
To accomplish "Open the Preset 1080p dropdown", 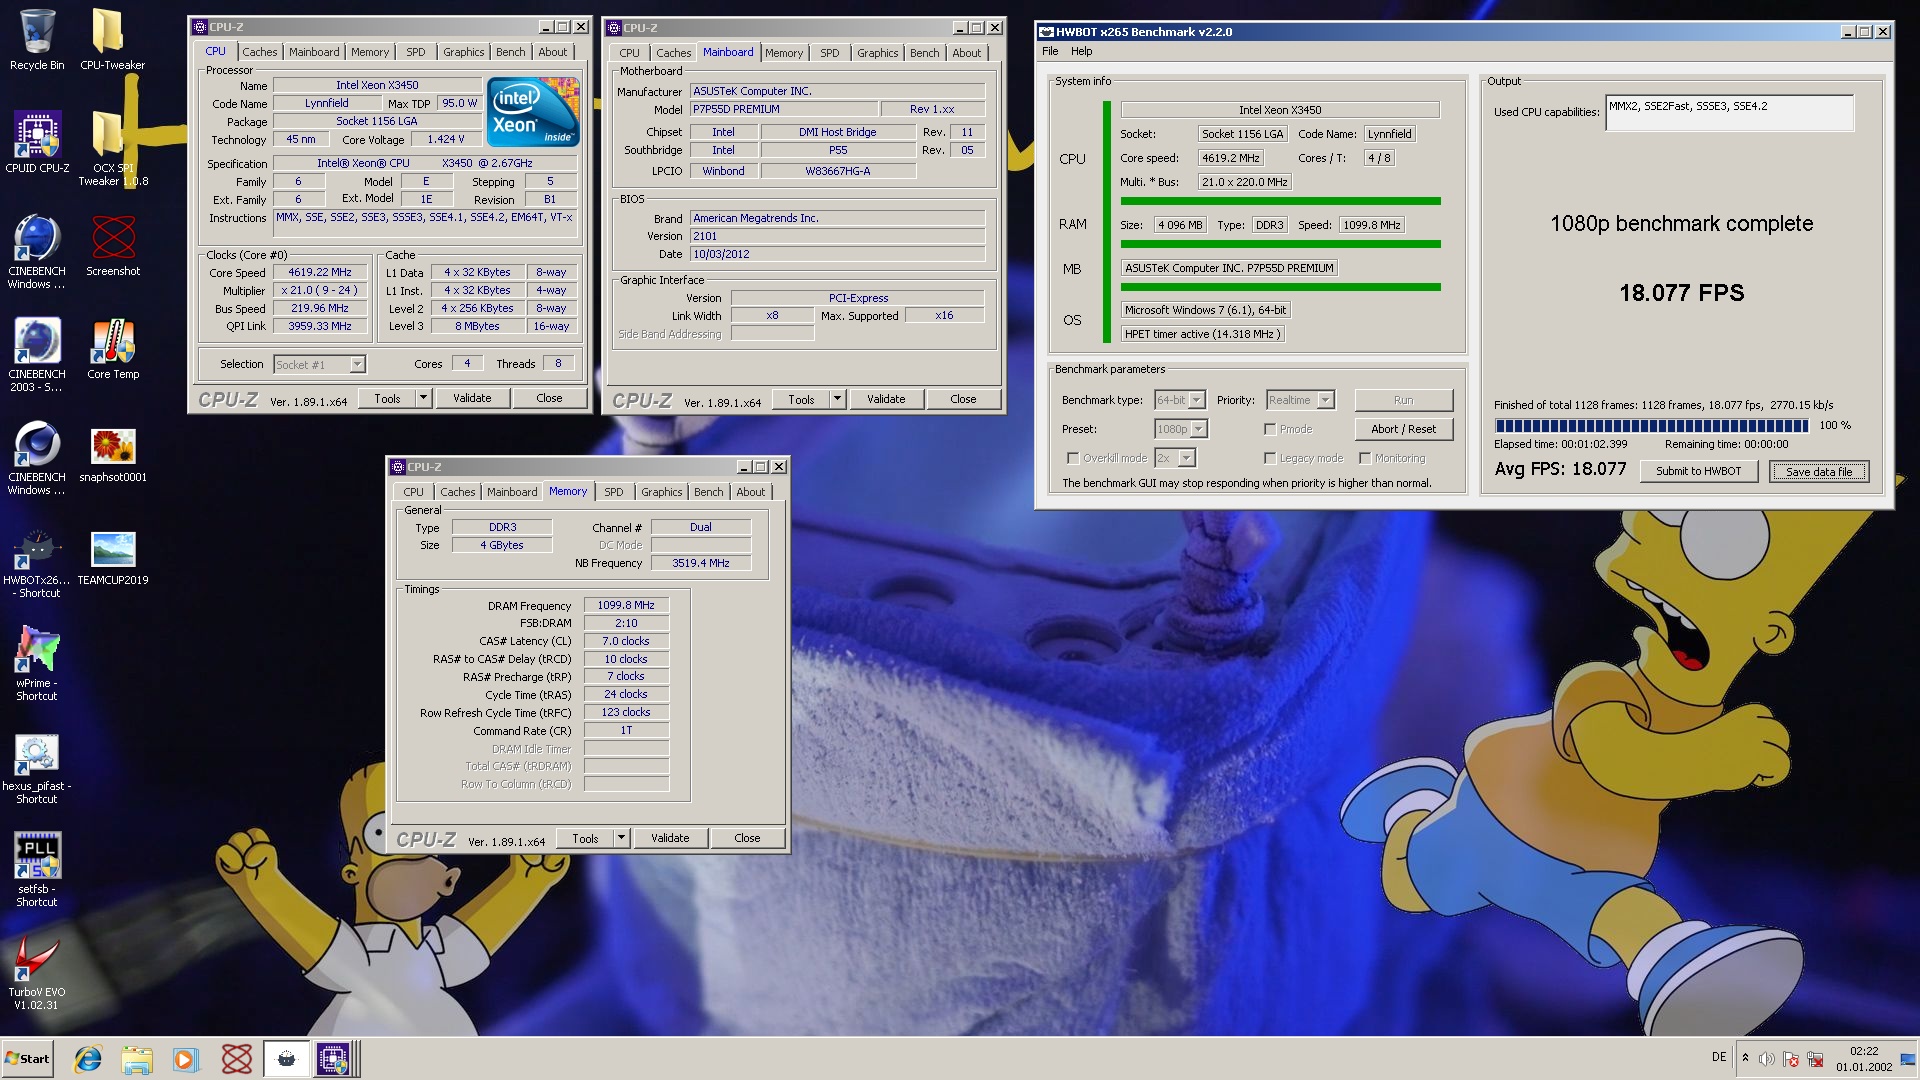I will pyautogui.click(x=1181, y=429).
